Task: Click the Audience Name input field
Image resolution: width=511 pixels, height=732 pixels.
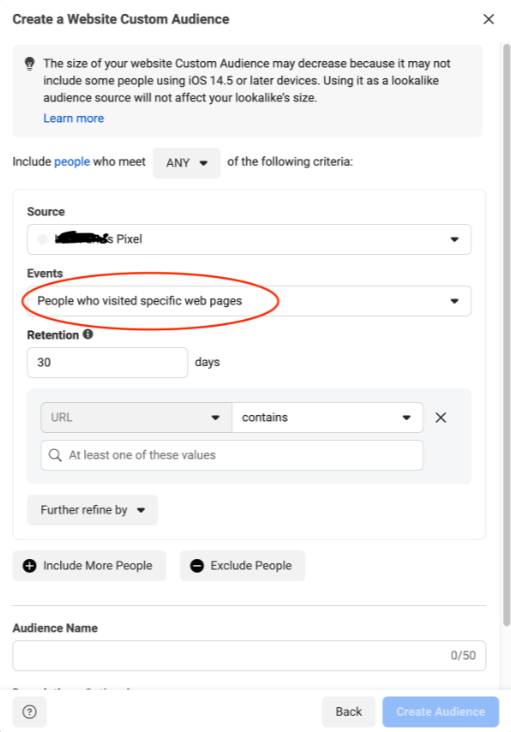Action: 249,655
